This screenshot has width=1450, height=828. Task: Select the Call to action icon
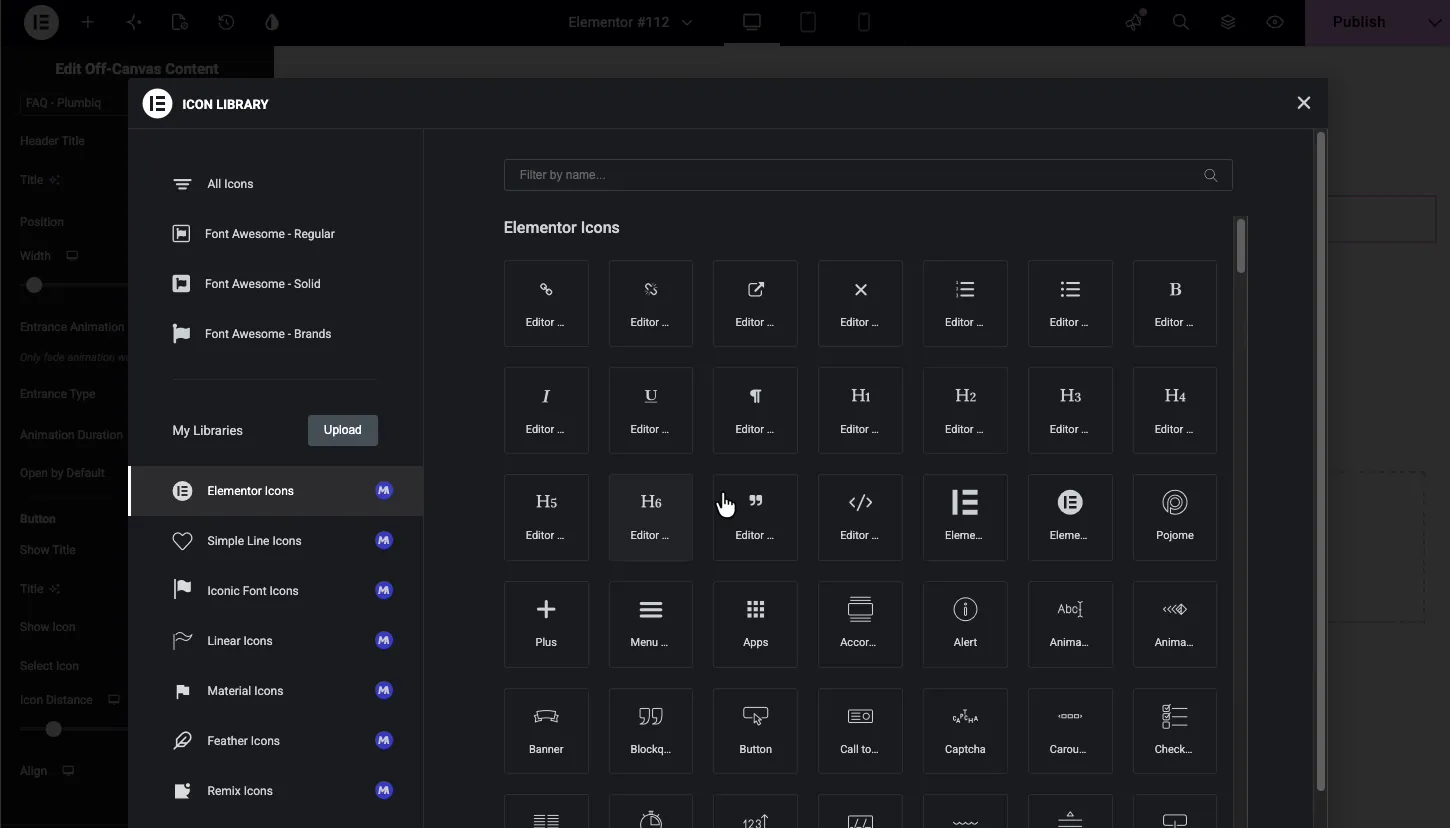860,731
